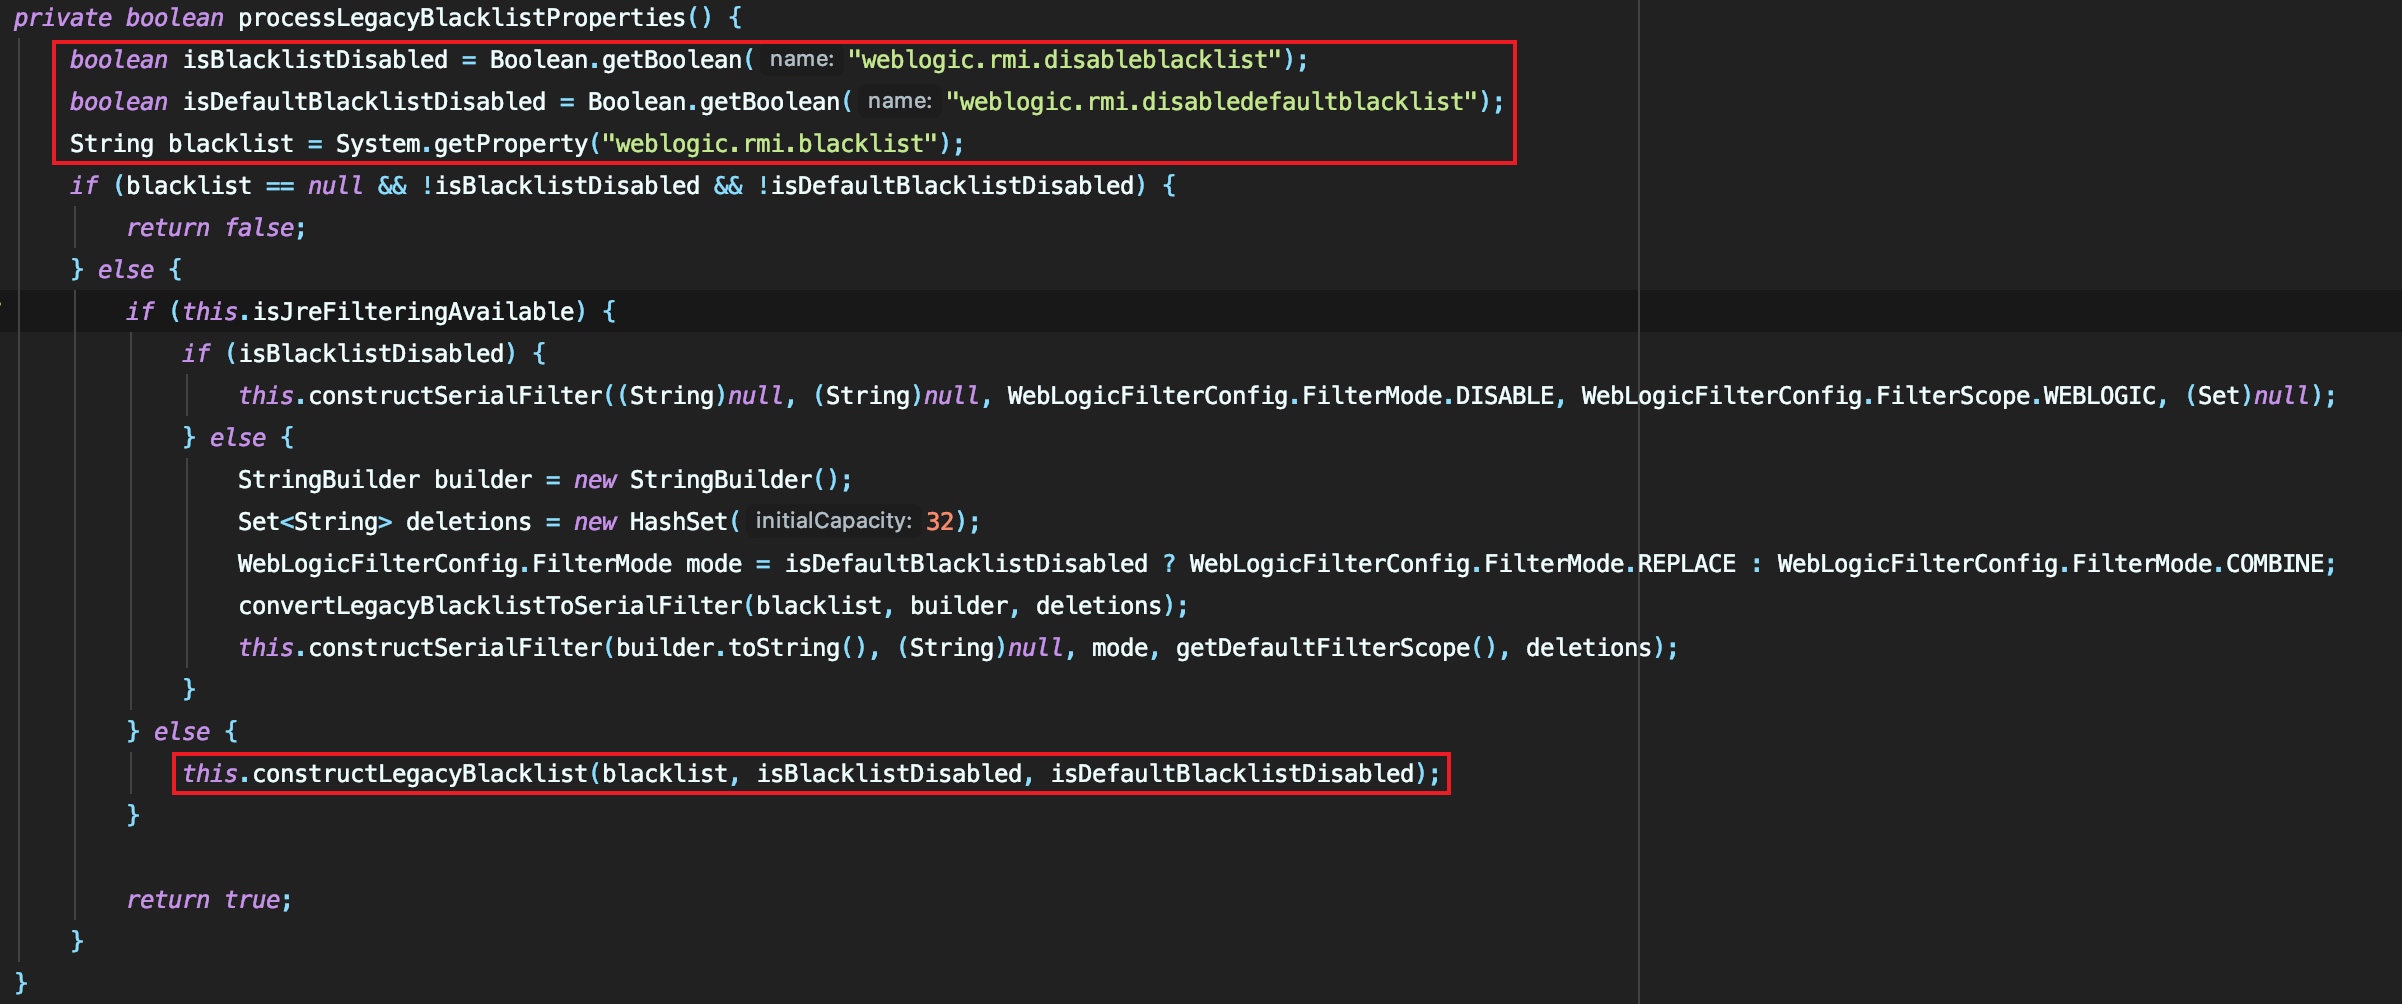Click the first 'Boolean.getBoolean' call

pos(615,60)
